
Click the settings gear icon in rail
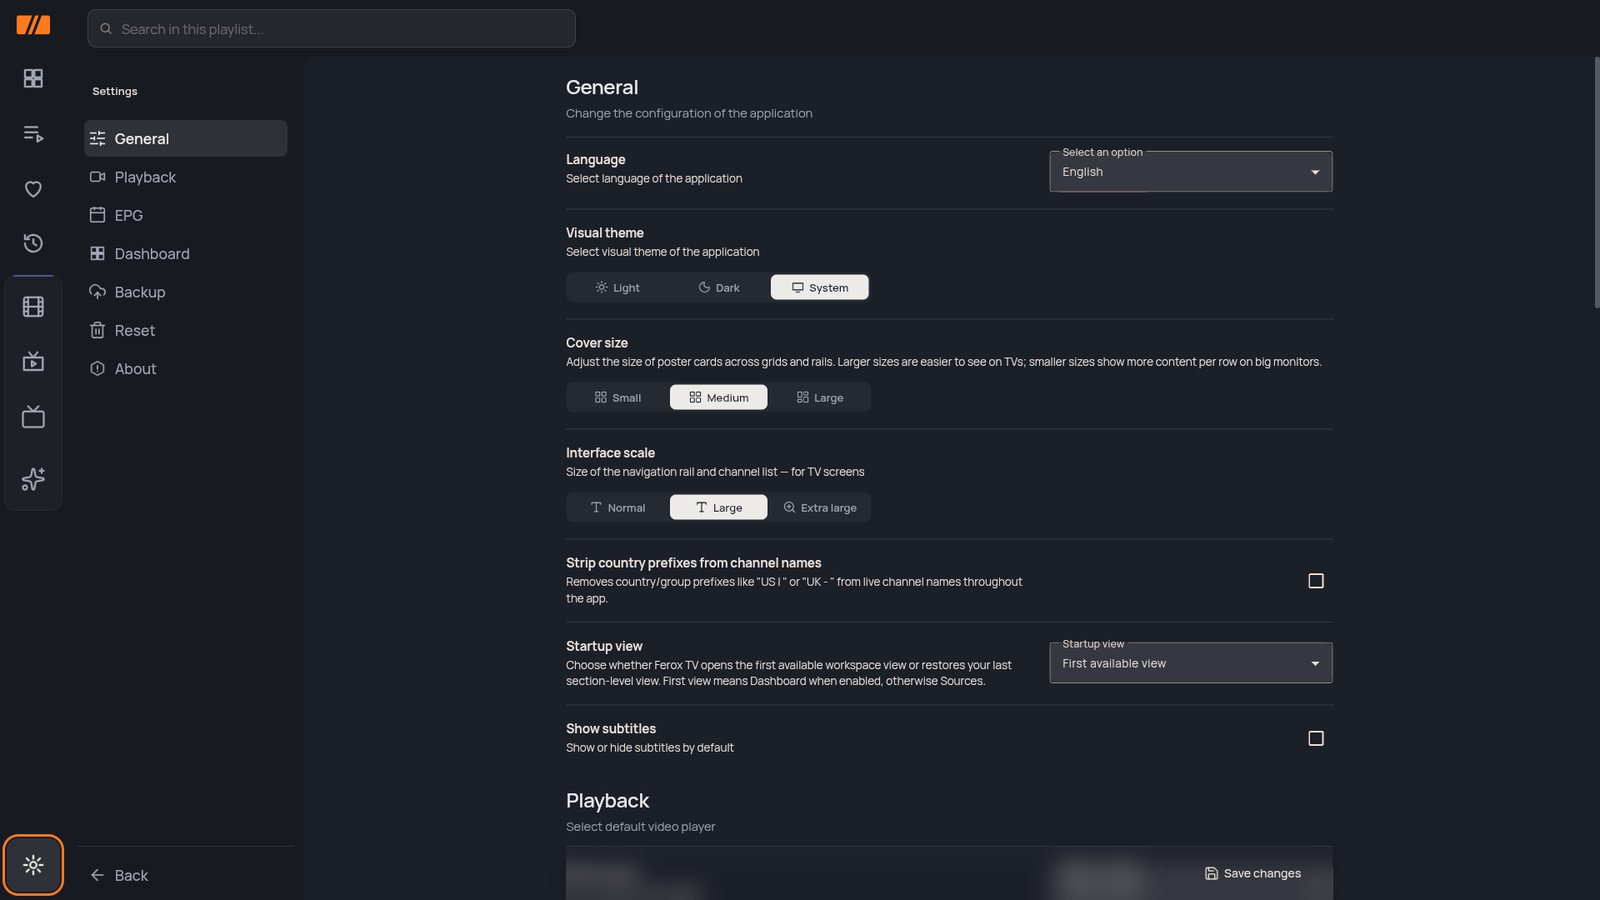click(x=33, y=865)
